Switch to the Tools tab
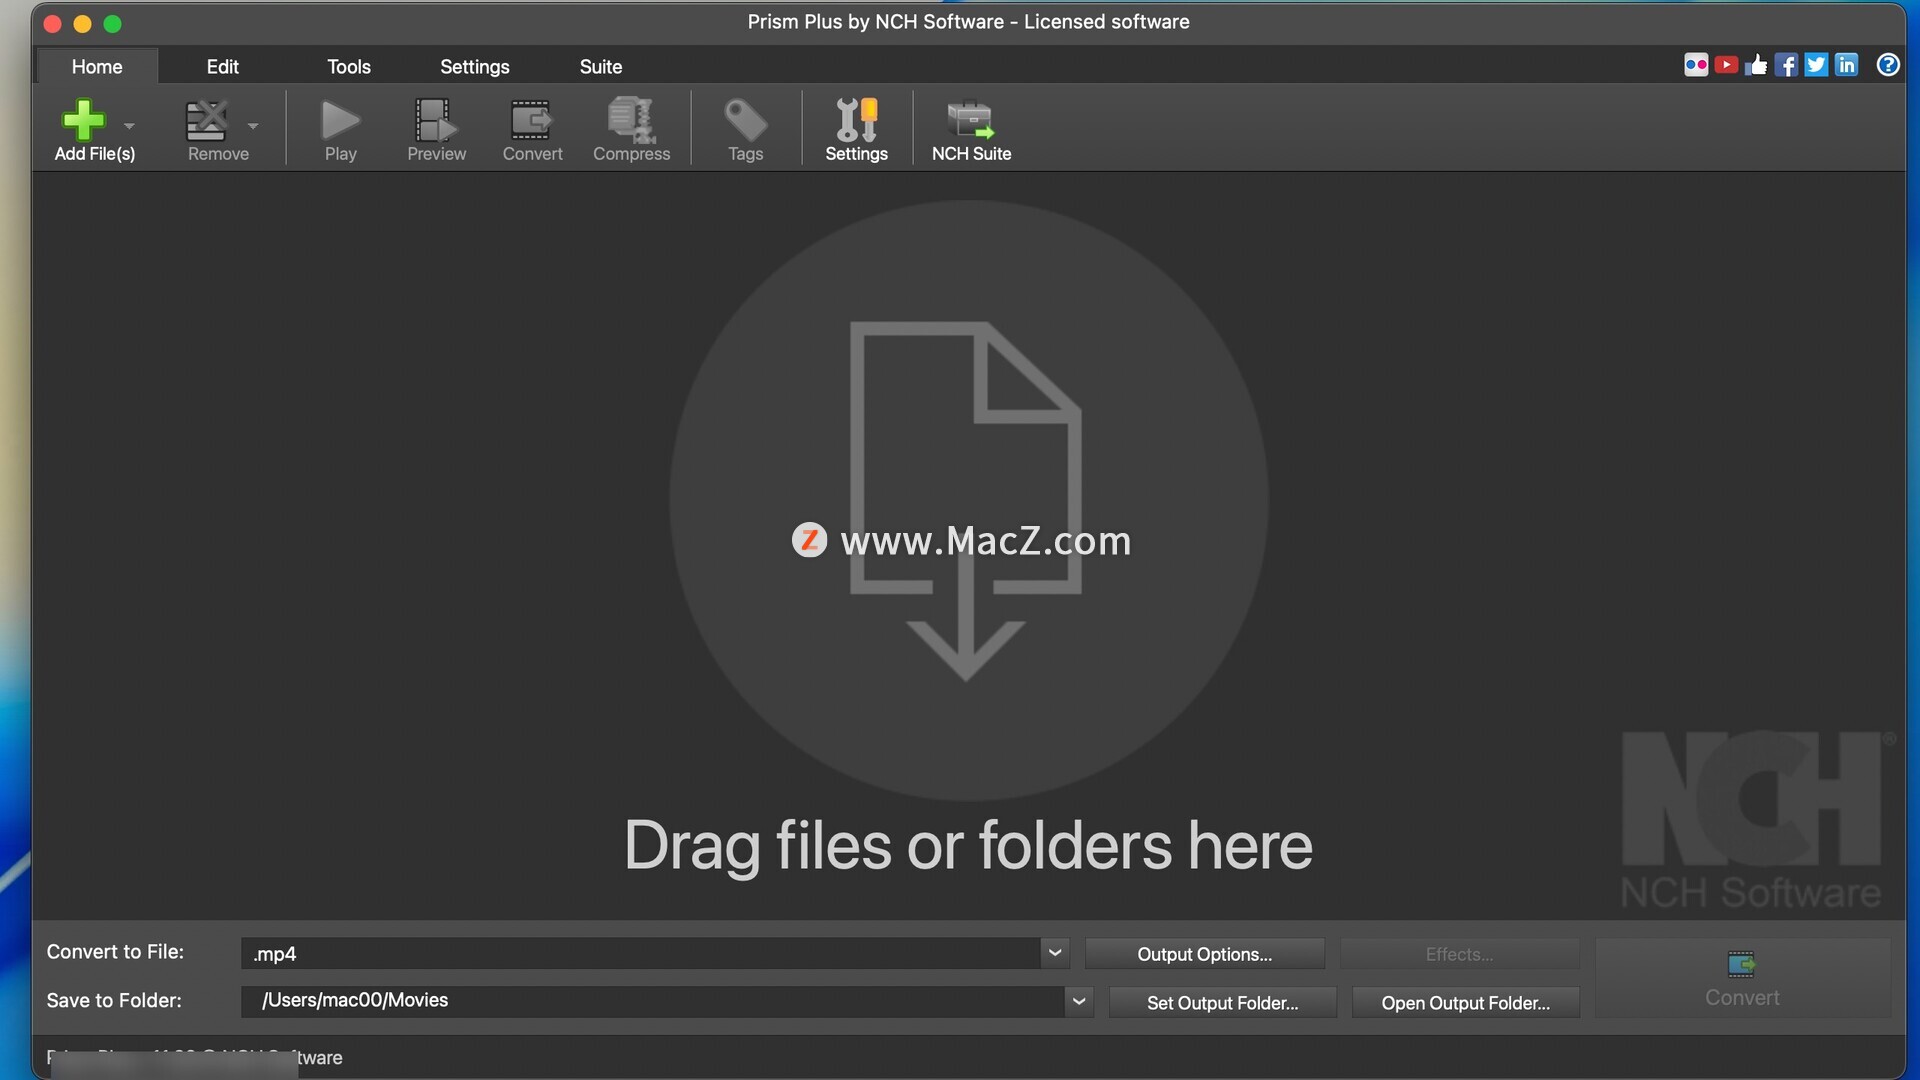This screenshot has height=1080, width=1920. (x=349, y=66)
